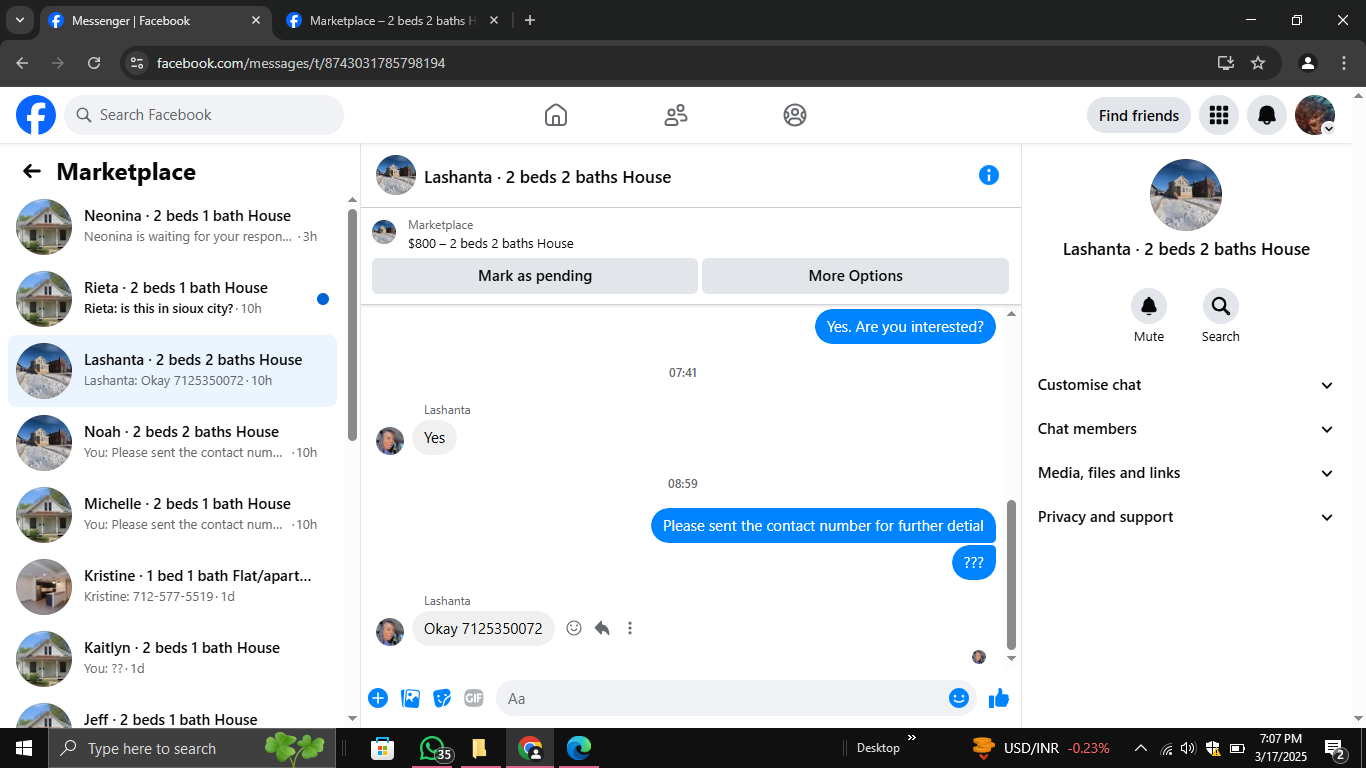Screen dimensions: 1366x768
Task: Reload the page in the browser
Action: point(94,63)
